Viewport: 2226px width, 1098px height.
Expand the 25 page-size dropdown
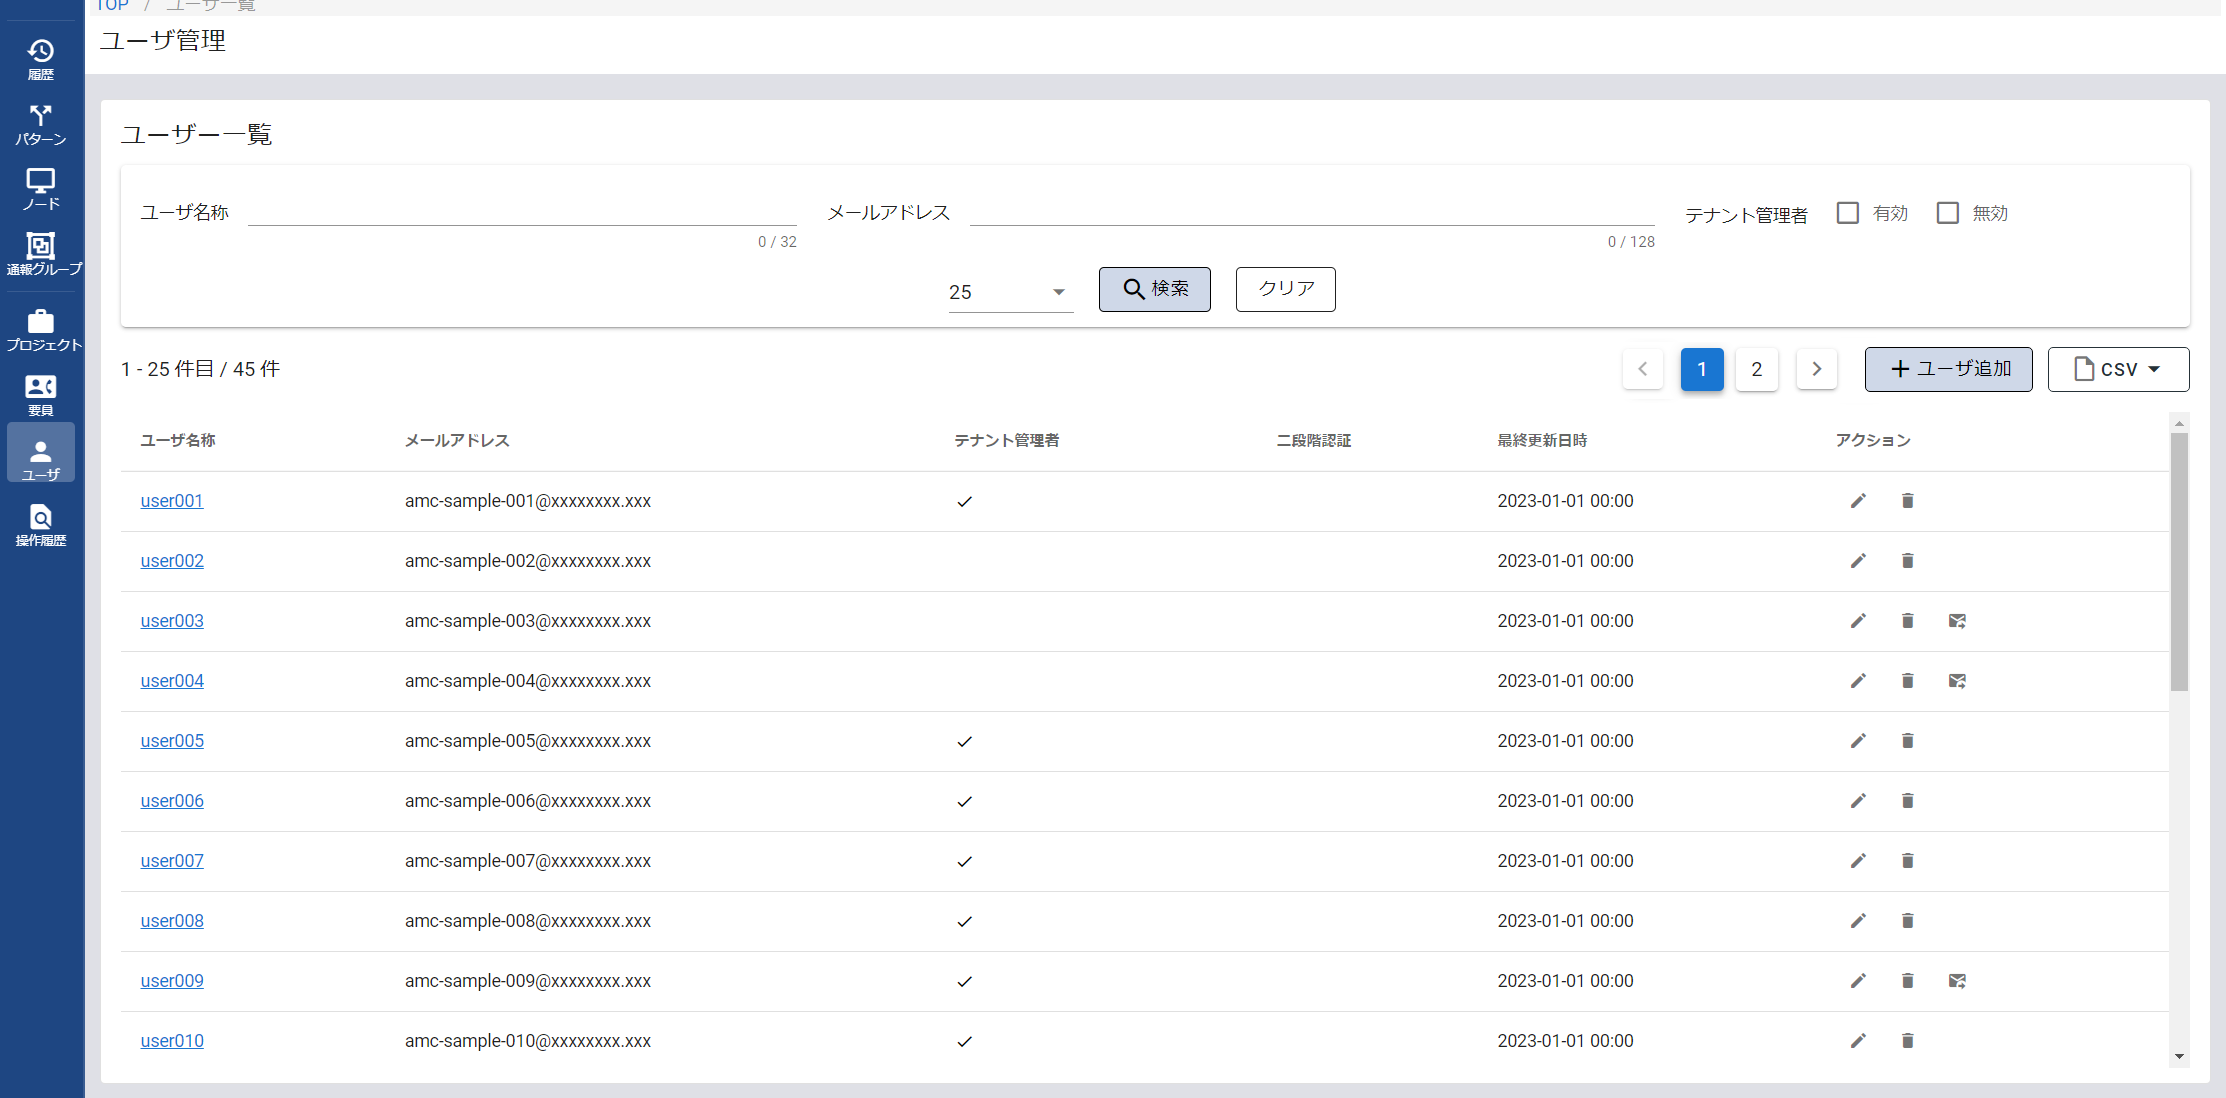click(1010, 292)
